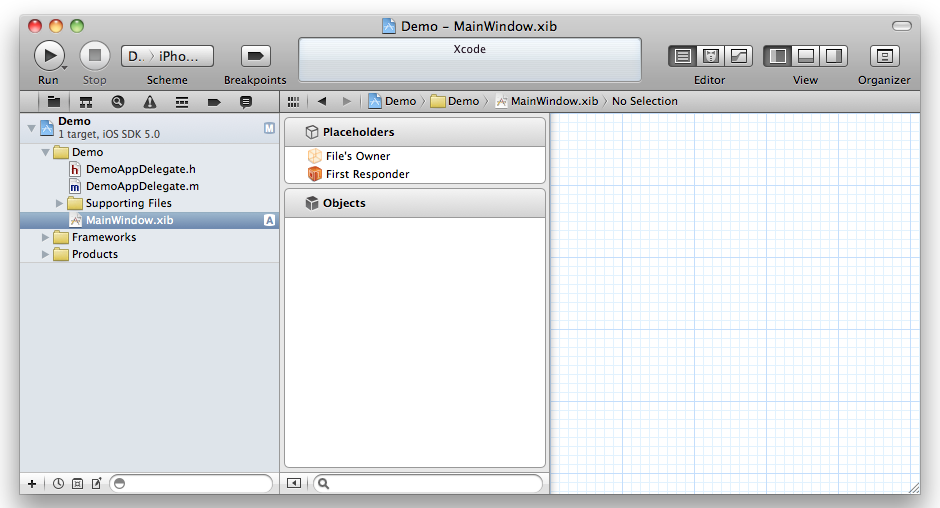Screen dimensions: 940x508
Task: Show the Debug navigator
Action: point(182,101)
